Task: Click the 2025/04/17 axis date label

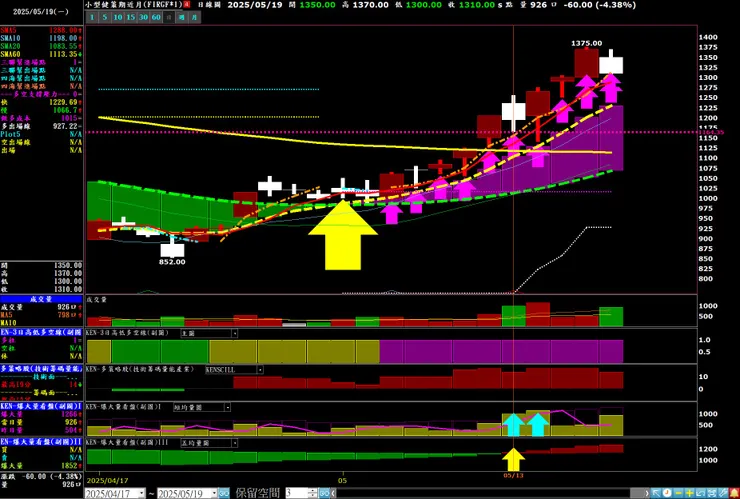Action: click(x=109, y=481)
